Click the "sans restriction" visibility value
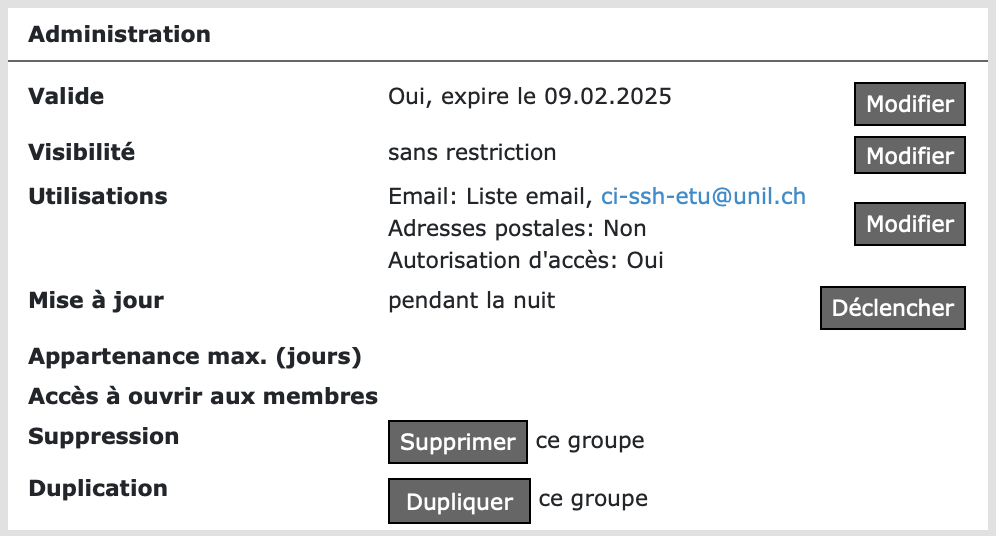Image resolution: width=996 pixels, height=536 pixels. [x=472, y=153]
